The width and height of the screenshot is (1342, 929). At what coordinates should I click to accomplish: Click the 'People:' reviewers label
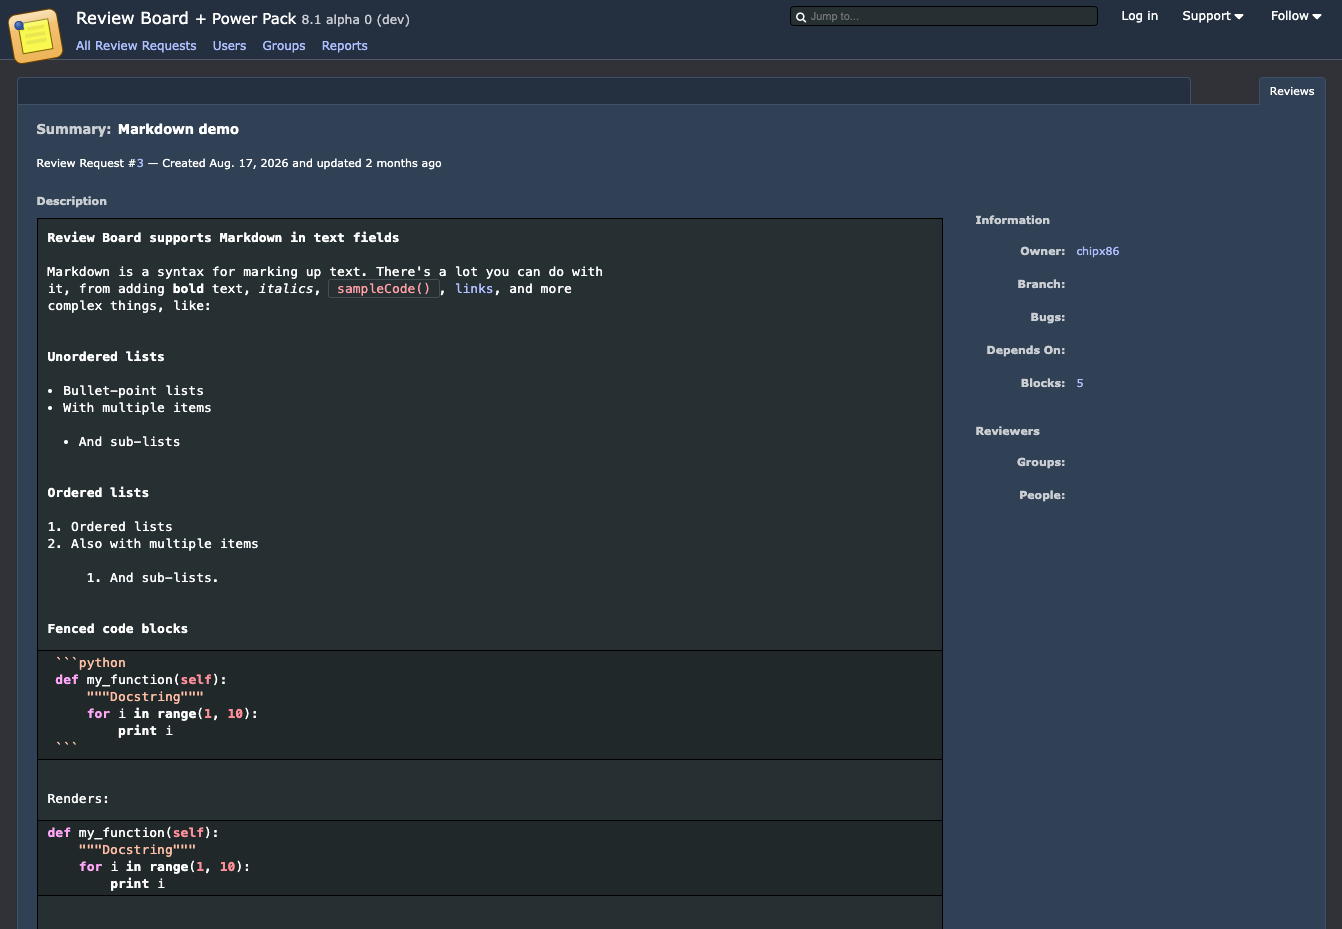pos(1042,495)
